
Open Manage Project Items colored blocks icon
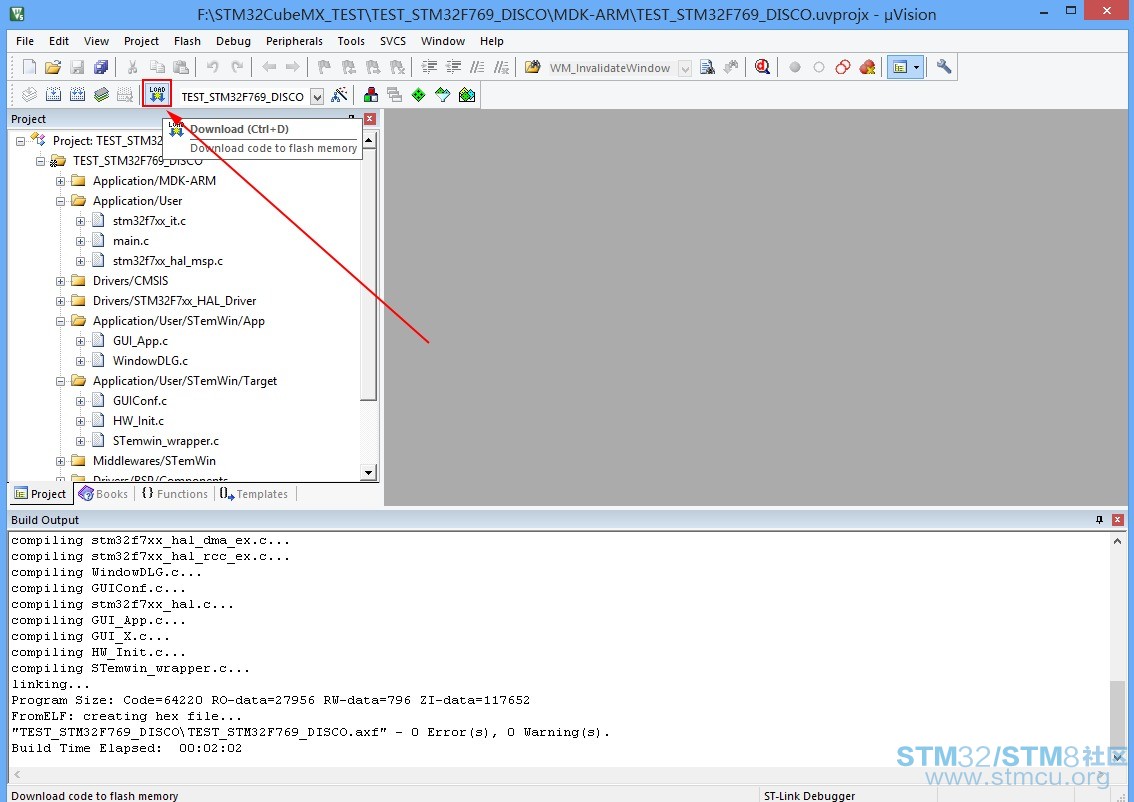point(371,95)
